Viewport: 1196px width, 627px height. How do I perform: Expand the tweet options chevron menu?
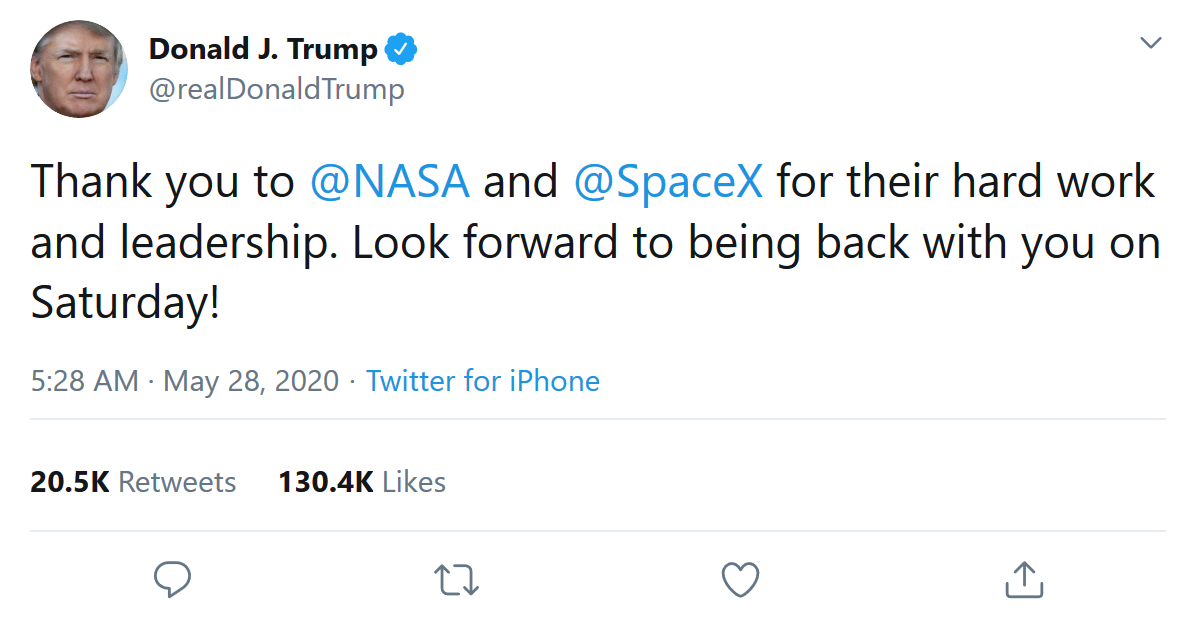tap(1151, 43)
